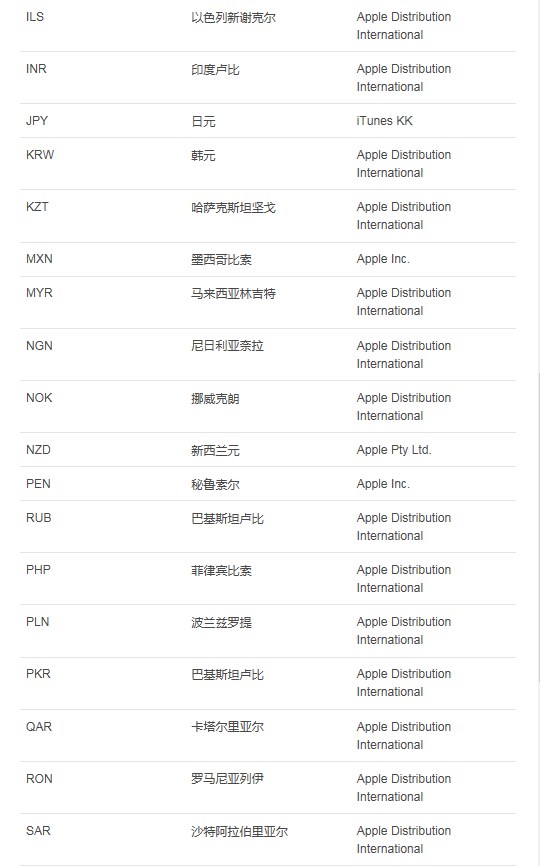Click the PLN currency code

[38, 622]
